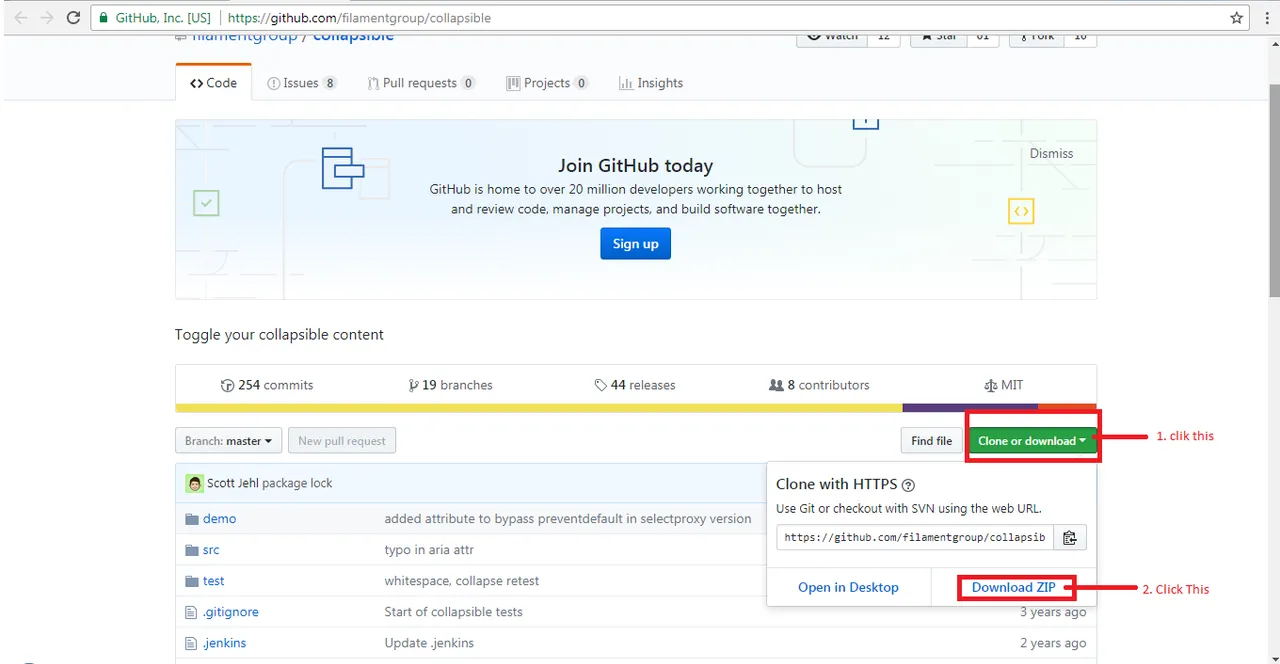This screenshot has height=664, width=1280.
Task: Click the test folder icon
Action: (192, 581)
